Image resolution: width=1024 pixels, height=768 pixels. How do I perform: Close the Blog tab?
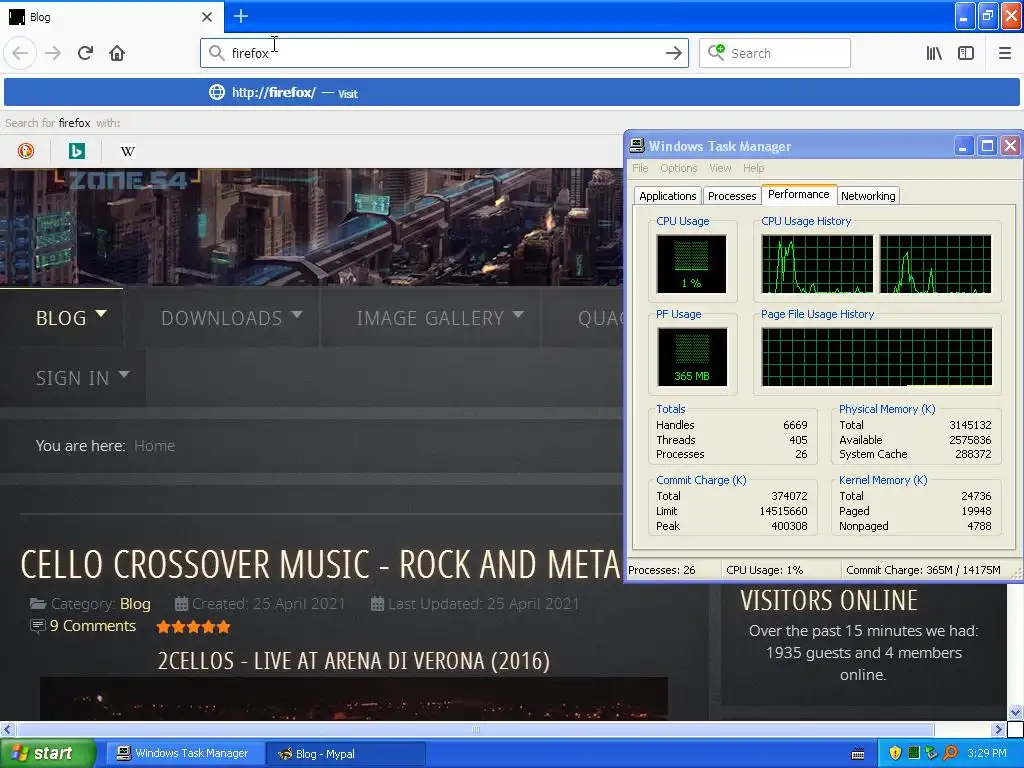(207, 17)
